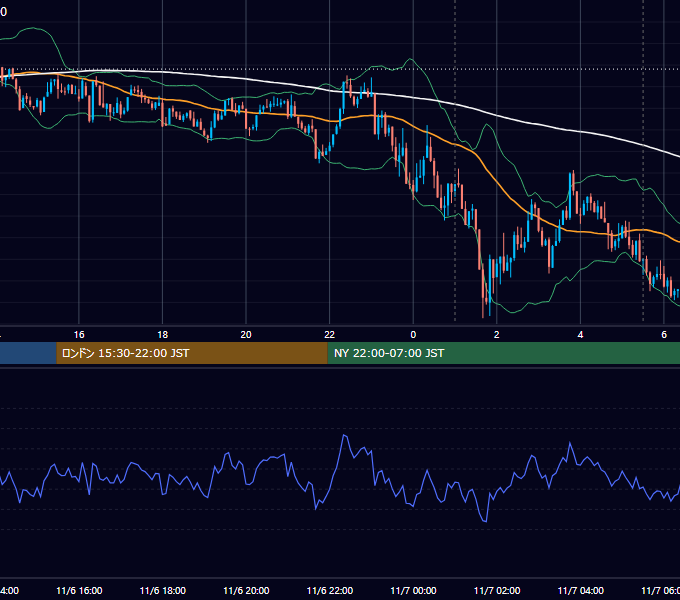Click the 11/7 00:00 date label
This screenshot has height=600, width=680.
pos(413,590)
